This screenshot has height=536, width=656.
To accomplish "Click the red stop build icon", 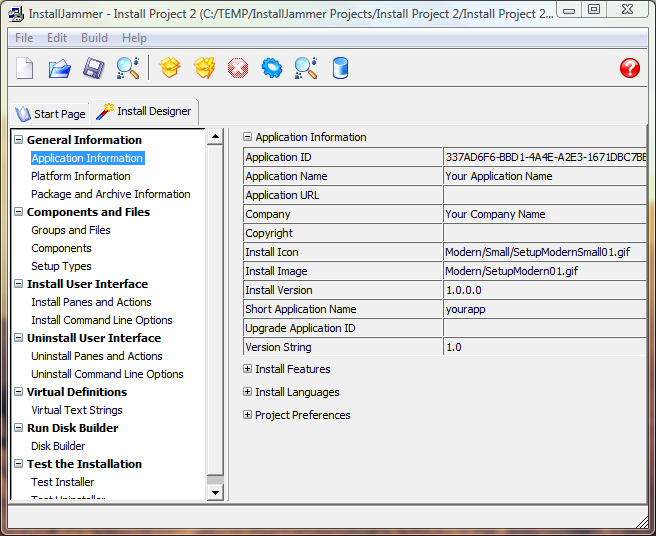I will pos(238,68).
